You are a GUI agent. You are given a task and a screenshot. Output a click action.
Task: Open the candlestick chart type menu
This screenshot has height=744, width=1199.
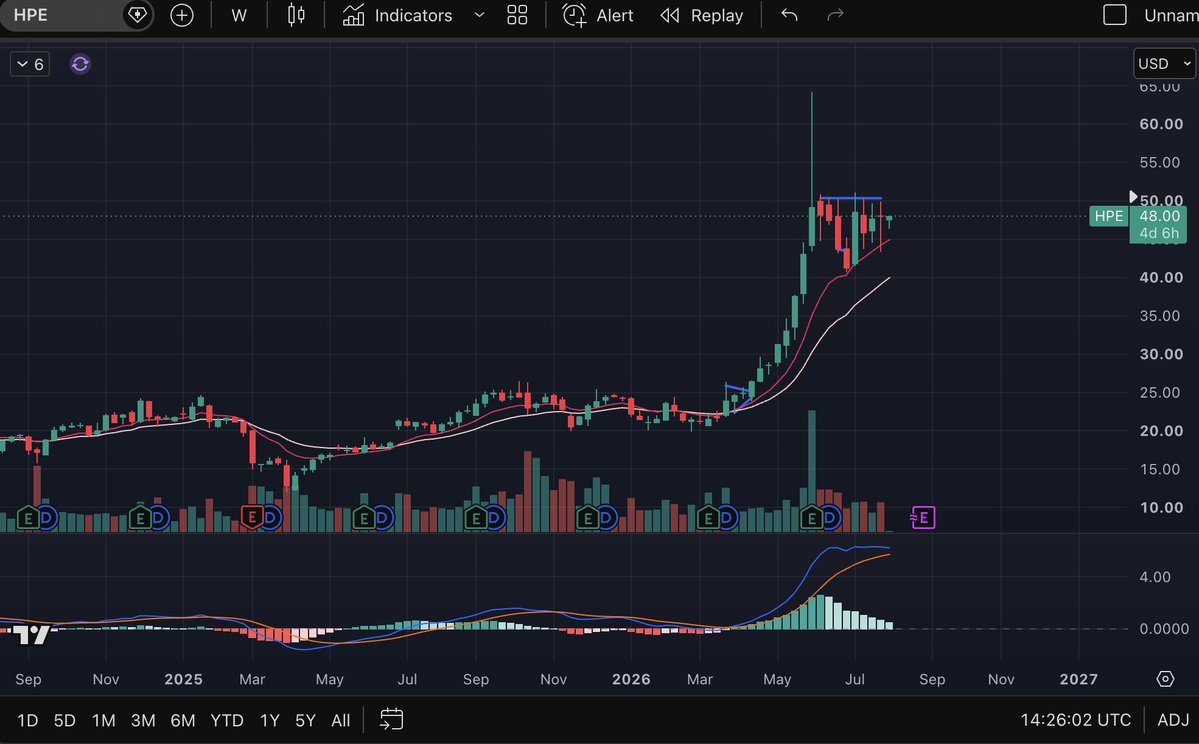tap(296, 15)
